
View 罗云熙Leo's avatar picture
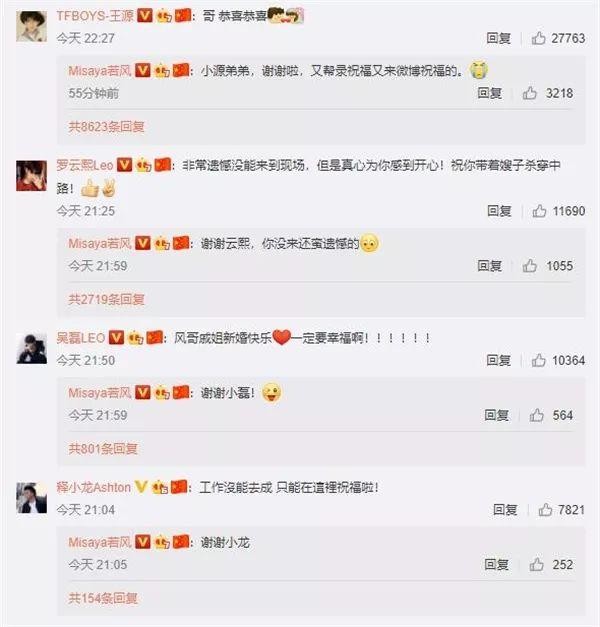click(x=31, y=176)
